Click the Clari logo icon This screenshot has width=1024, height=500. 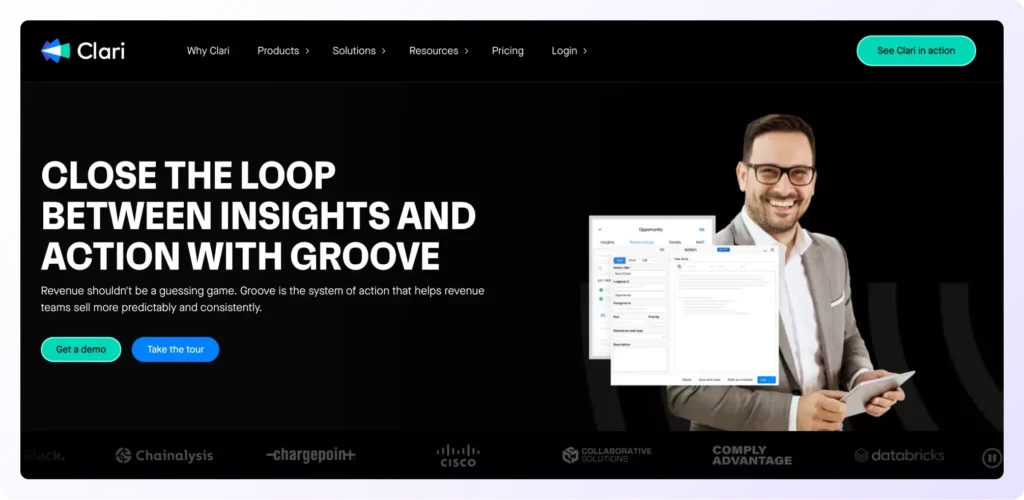[56, 51]
